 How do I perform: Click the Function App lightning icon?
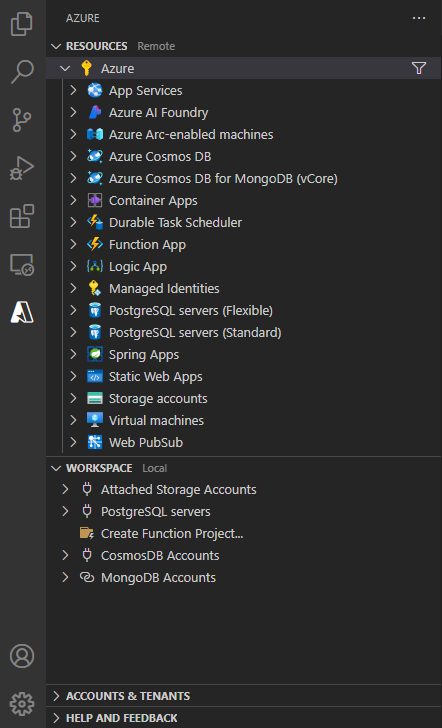[95, 245]
